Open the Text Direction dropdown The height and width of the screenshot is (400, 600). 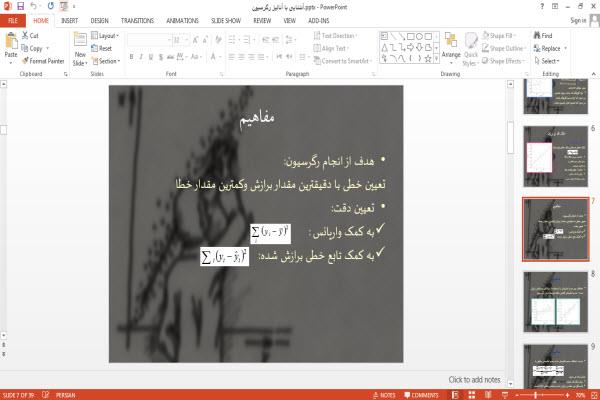coord(335,36)
